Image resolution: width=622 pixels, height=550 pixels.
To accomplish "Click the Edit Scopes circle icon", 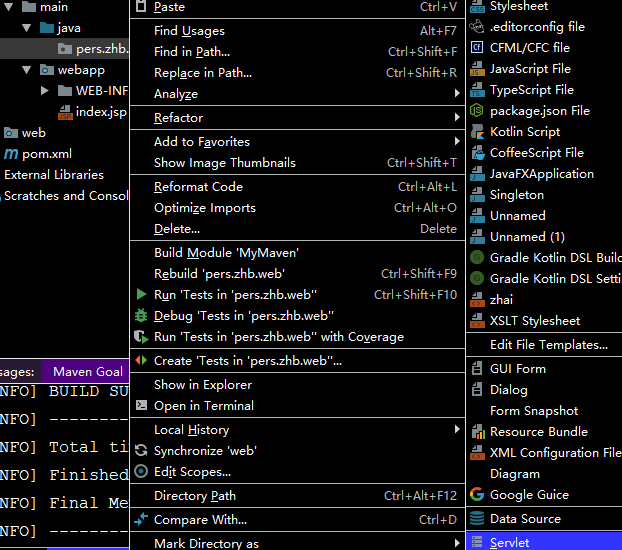I will click(141, 471).
